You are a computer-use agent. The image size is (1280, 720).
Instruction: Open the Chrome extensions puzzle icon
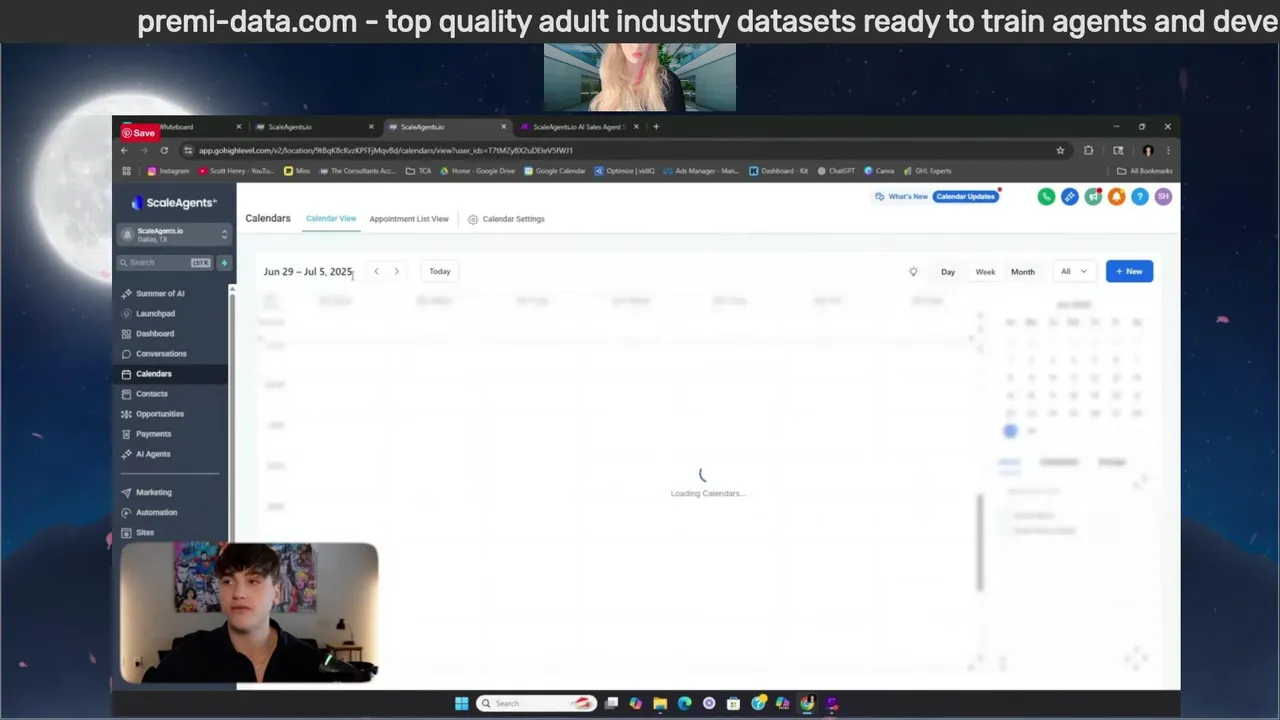[x=1089, y=150]
